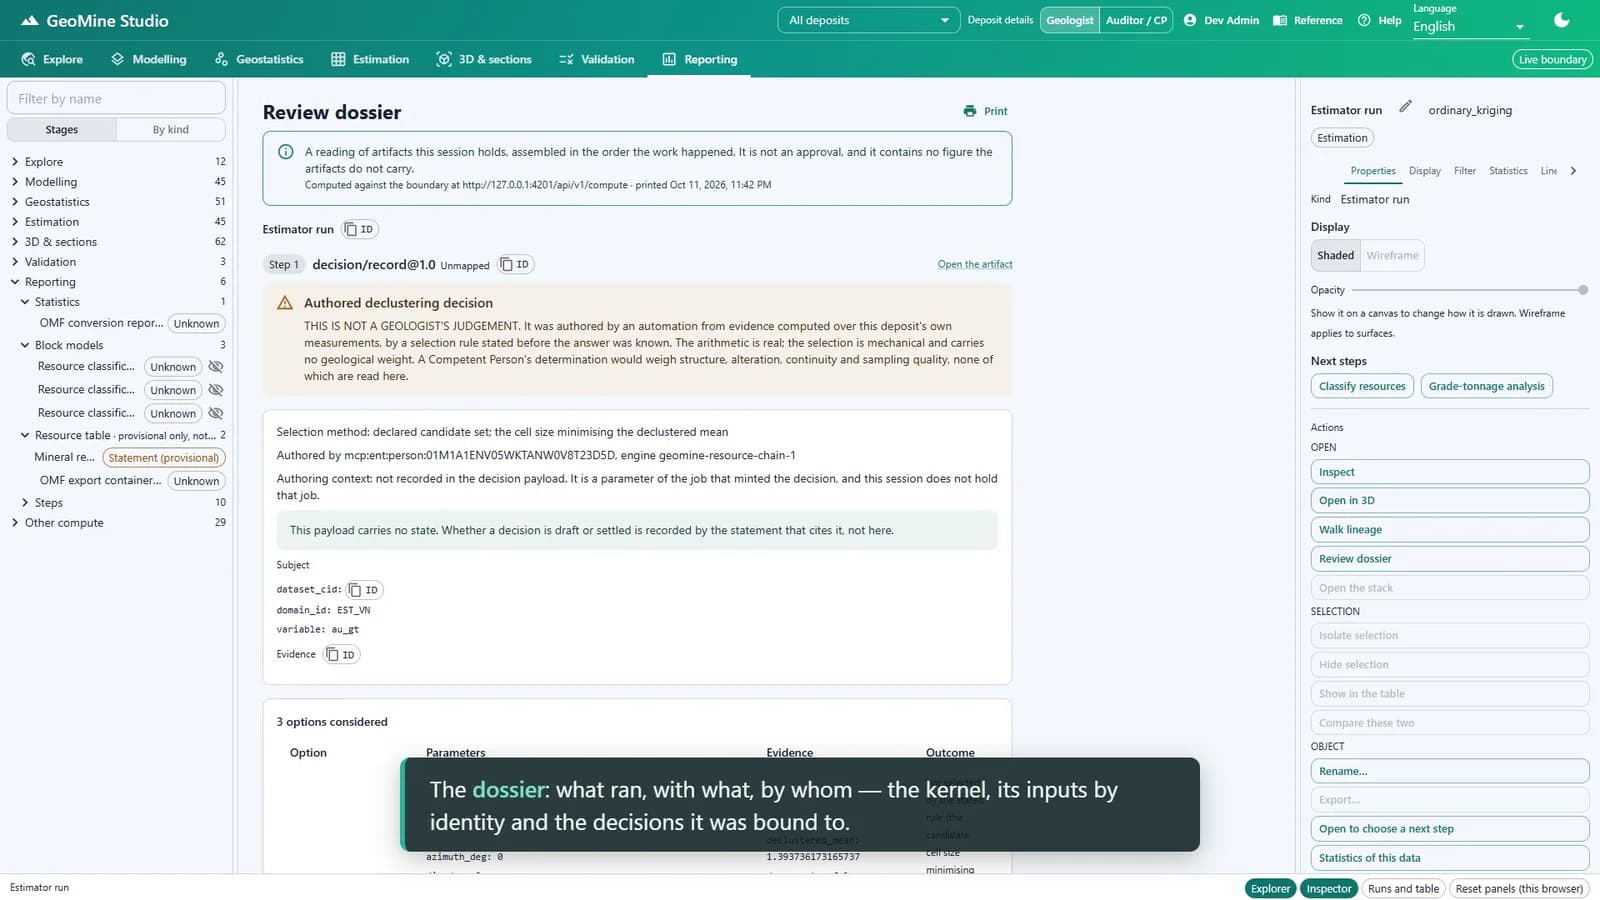This screenshot has width=1600, height=900.
Task: Click the info icon in dossier banner
Action: (x=286, y=152)
